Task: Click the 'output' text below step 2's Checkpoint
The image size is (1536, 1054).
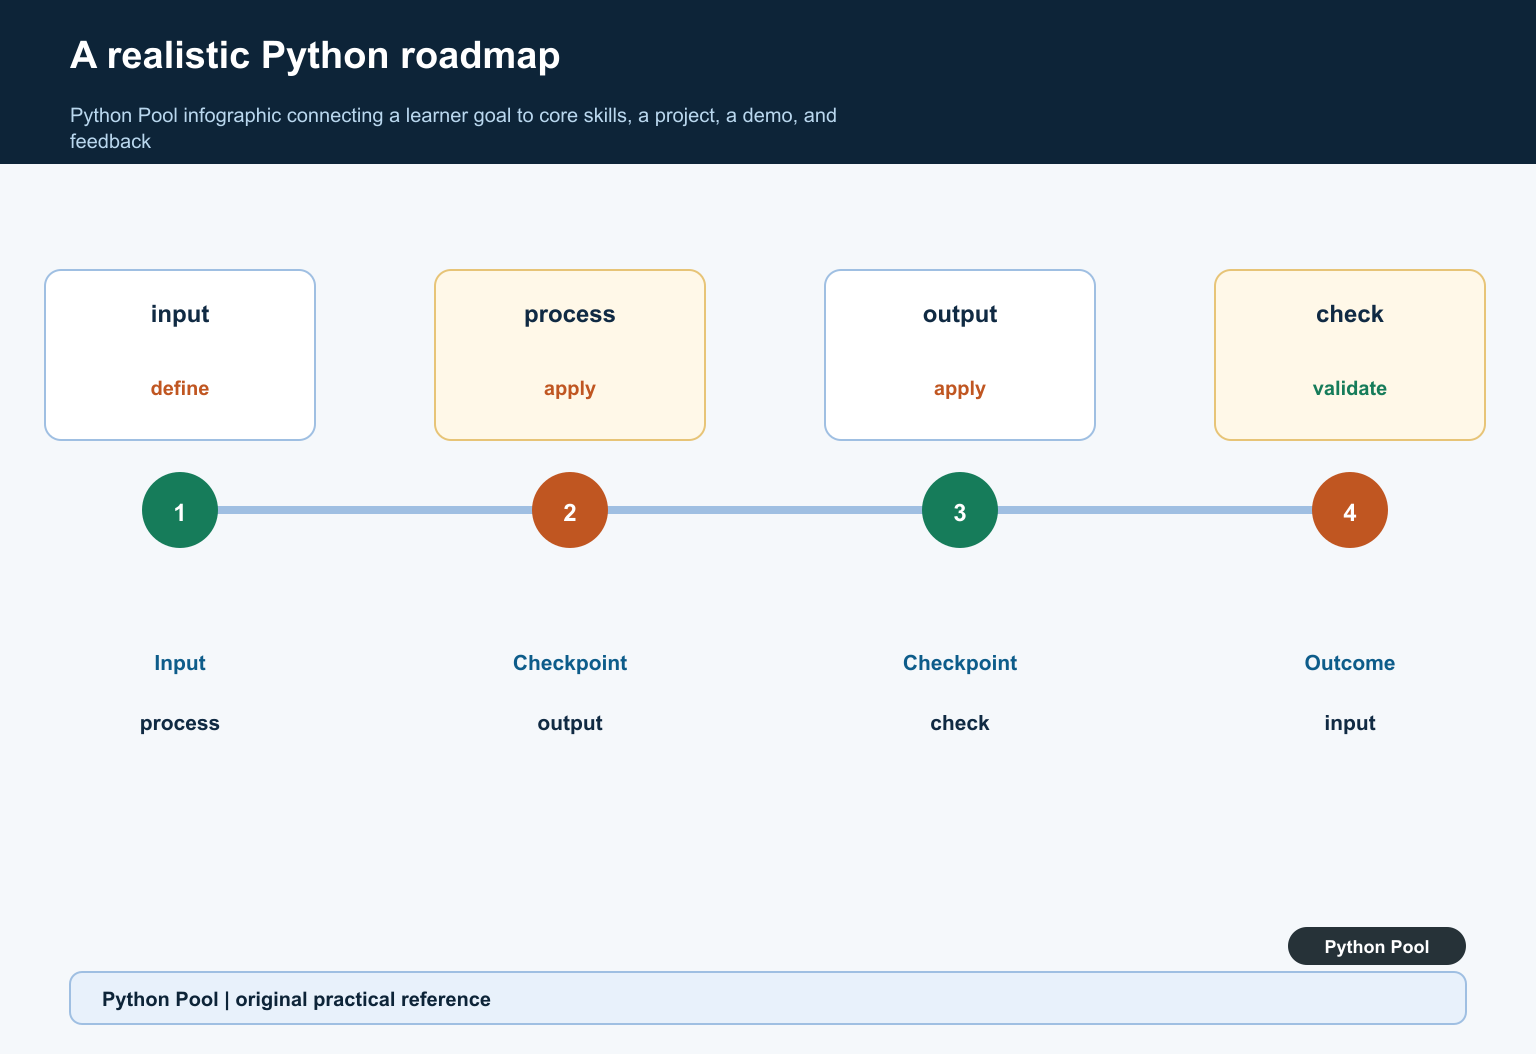Action: [x=570, y=723]
